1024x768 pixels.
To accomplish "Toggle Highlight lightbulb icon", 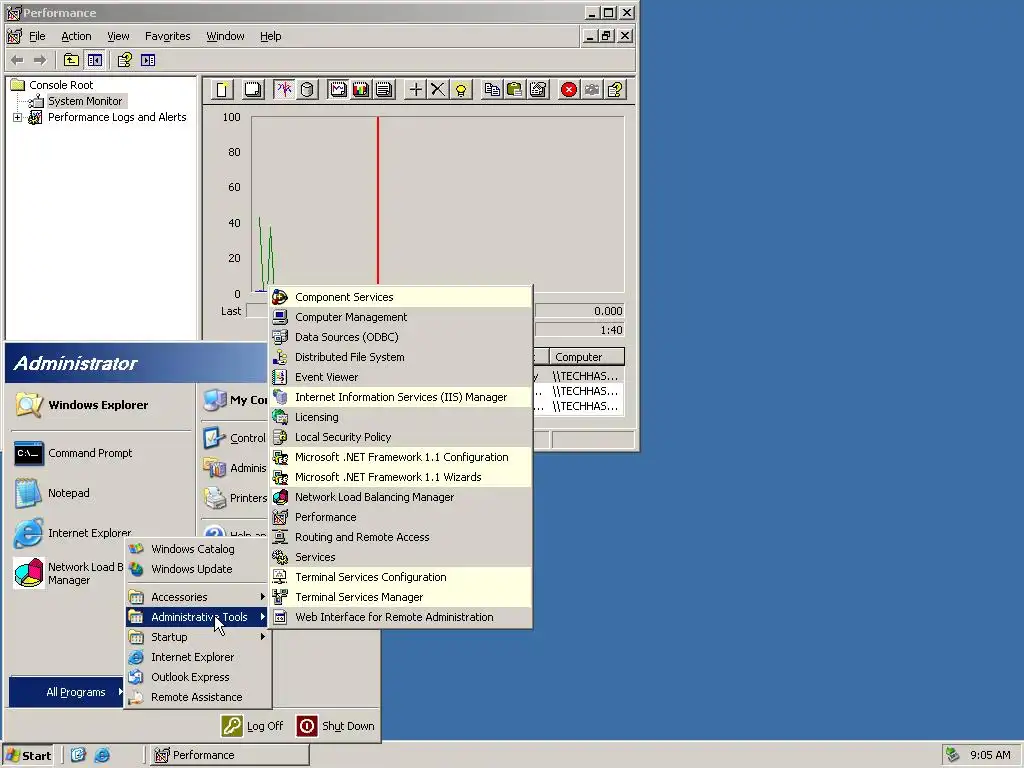I will click(461, 89).
